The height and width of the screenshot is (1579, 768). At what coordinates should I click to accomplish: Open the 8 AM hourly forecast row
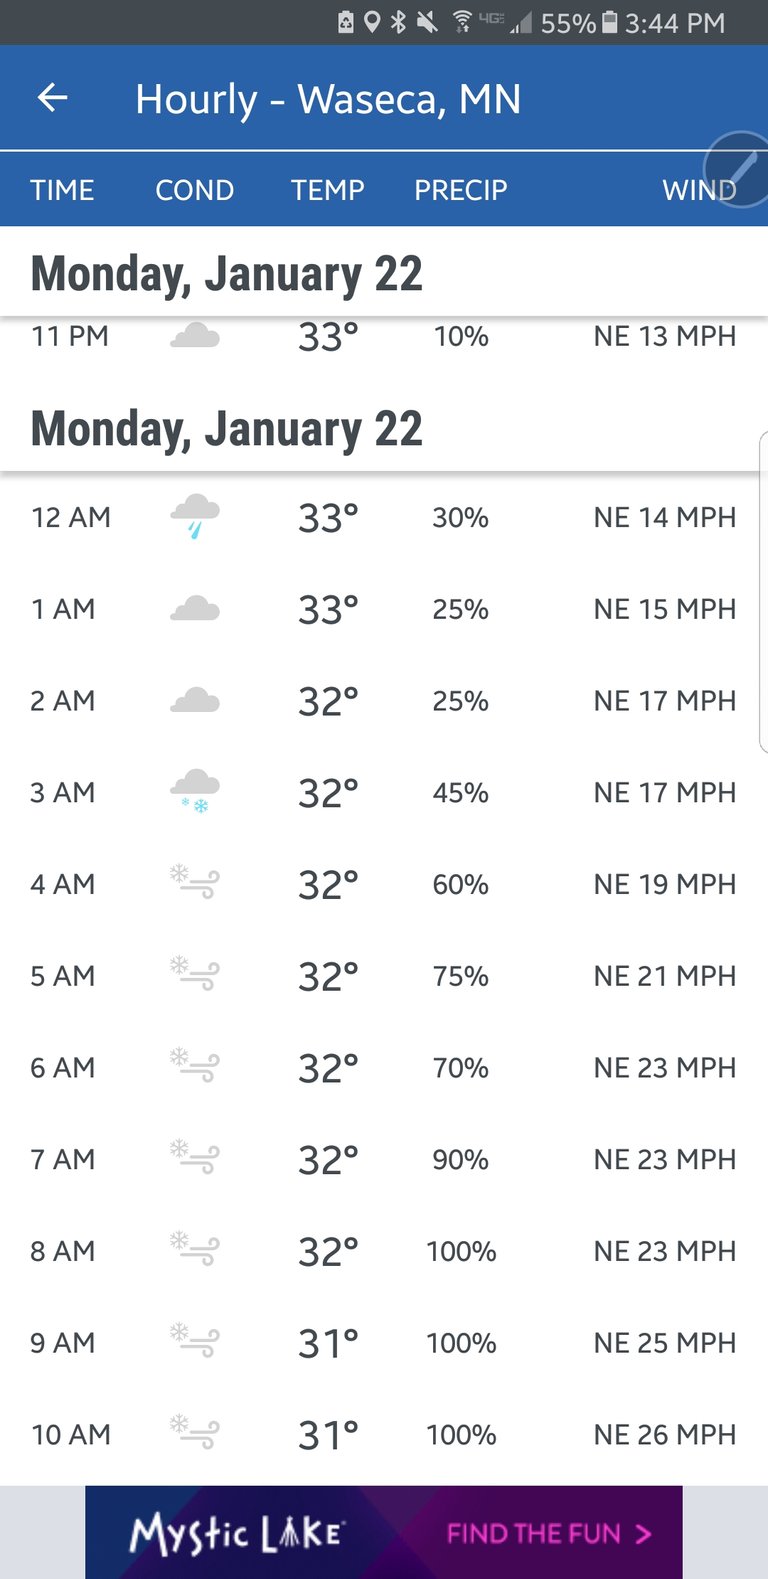click(x=384, y=1251)
